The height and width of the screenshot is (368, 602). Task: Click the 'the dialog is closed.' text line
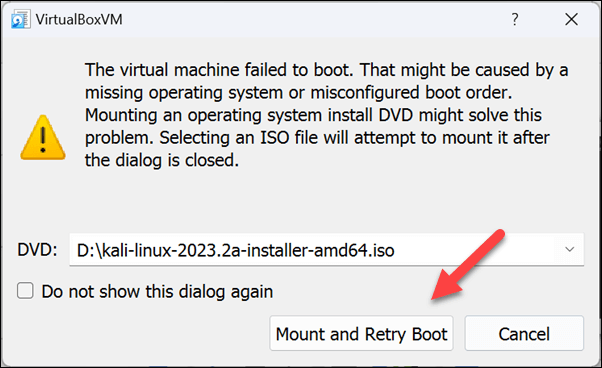[162, 160]
